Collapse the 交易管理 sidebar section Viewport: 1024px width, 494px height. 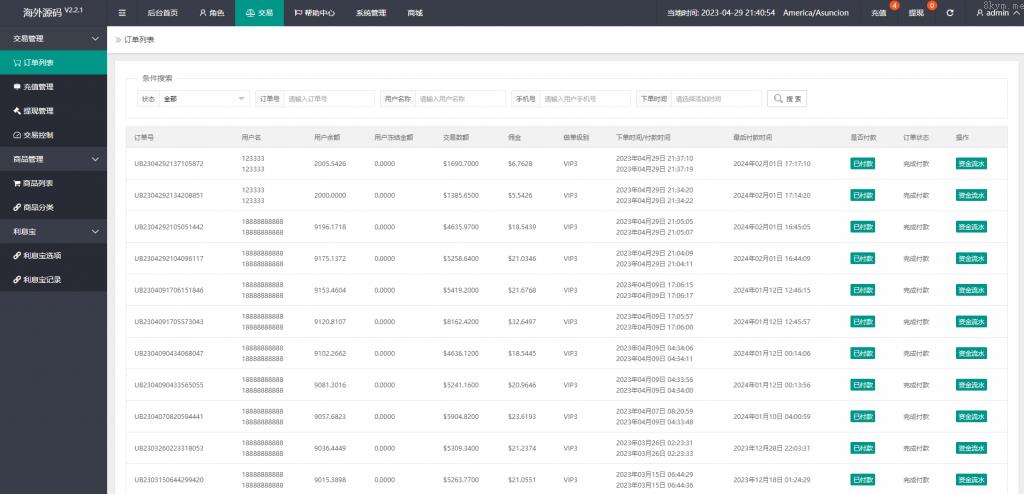95,38
